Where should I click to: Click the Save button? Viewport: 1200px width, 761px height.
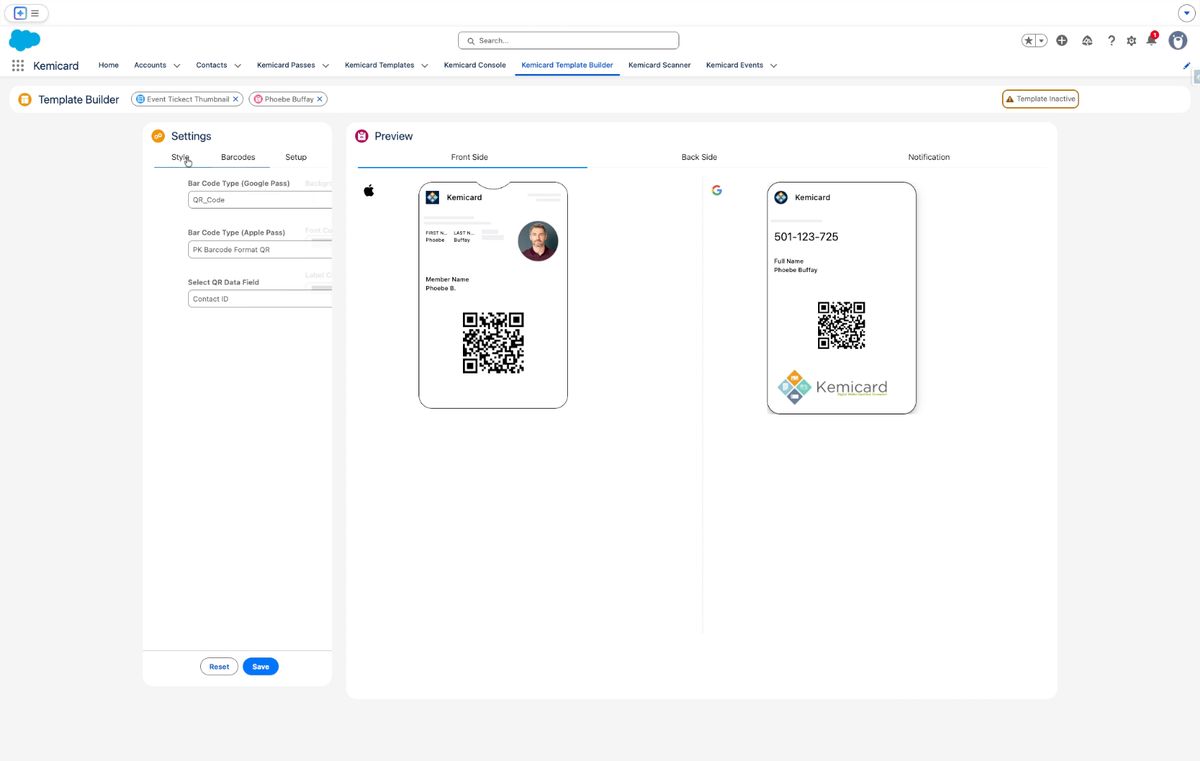click(x=261, y=666)
